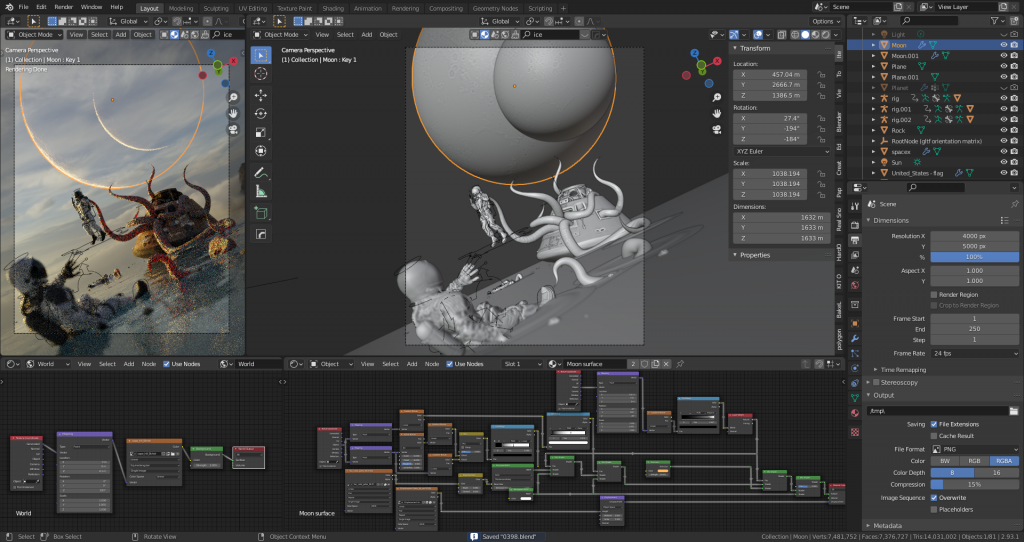
Task: Click folder icon next to /tmp\ output path
Action: click(1014, 411)
